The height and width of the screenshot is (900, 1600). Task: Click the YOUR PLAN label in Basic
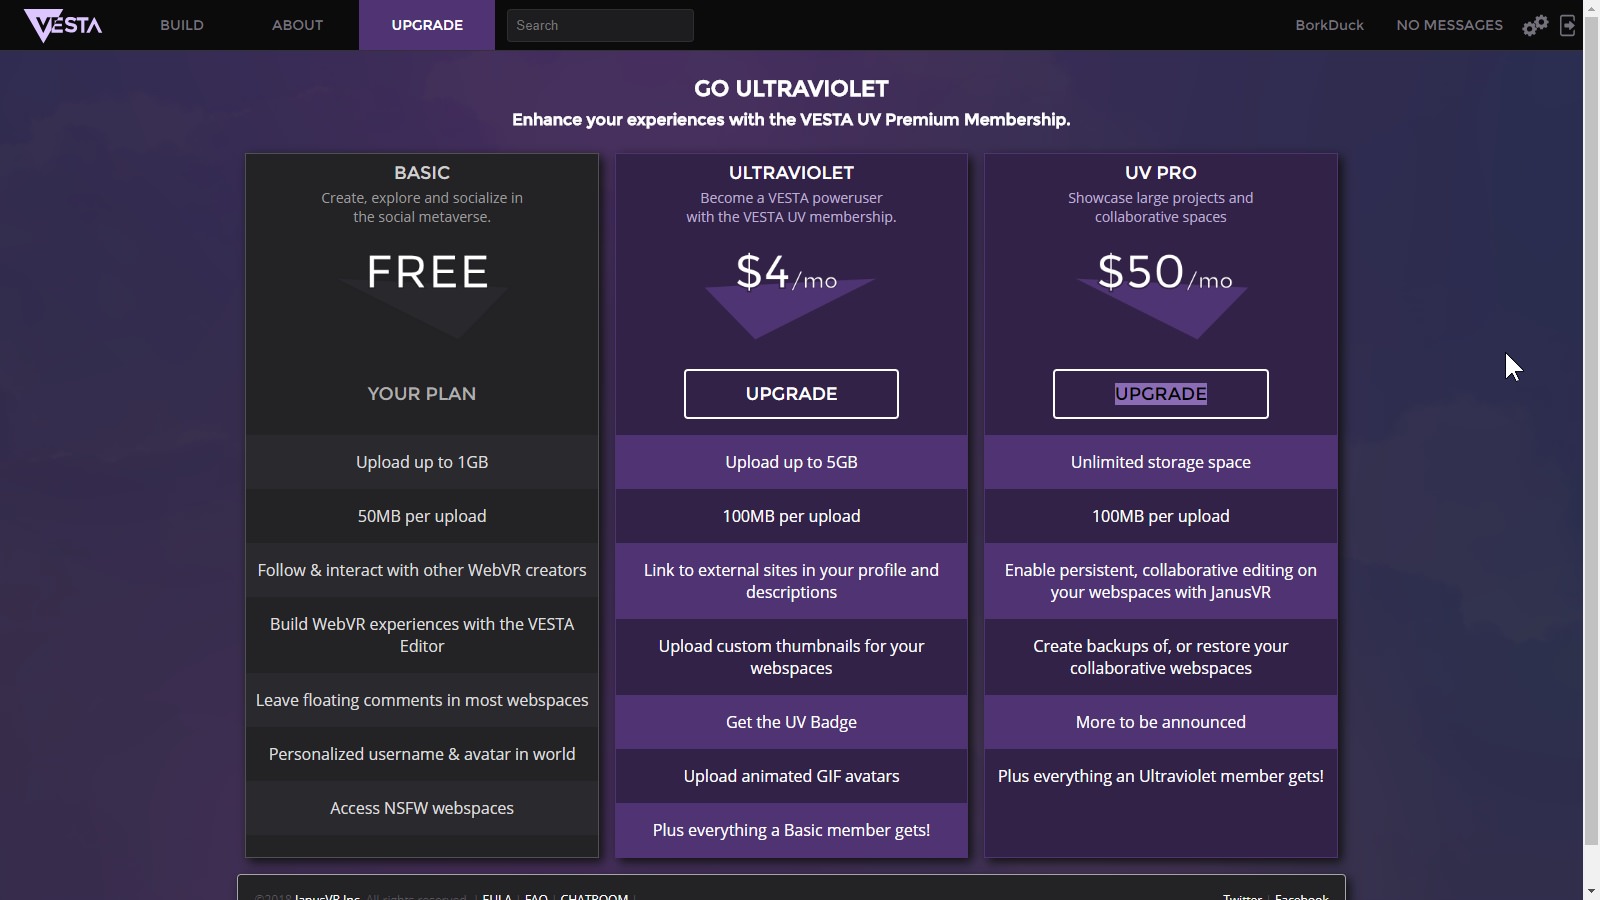coord(422,394)
